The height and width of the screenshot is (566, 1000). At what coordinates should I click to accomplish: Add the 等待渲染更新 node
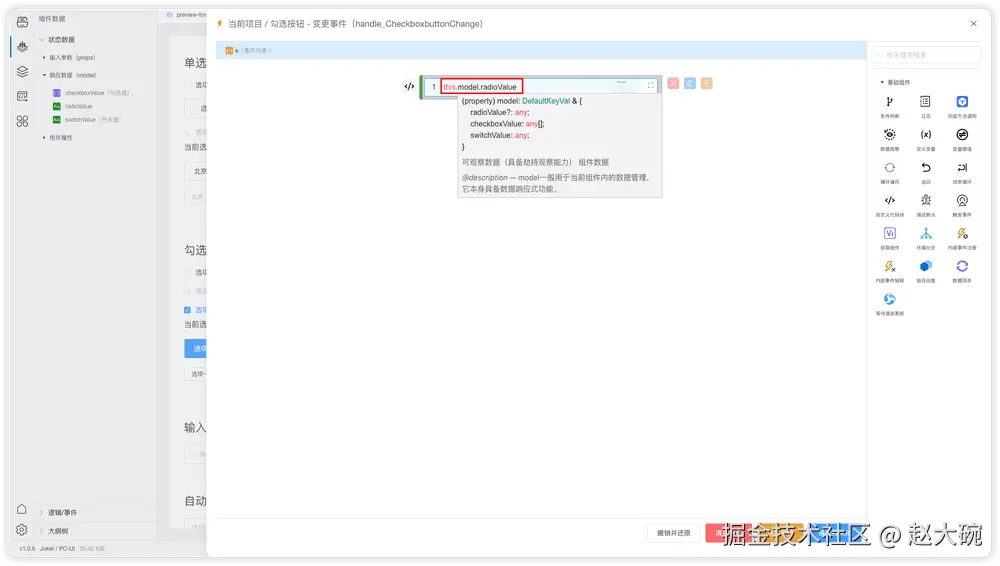(890, 299)
